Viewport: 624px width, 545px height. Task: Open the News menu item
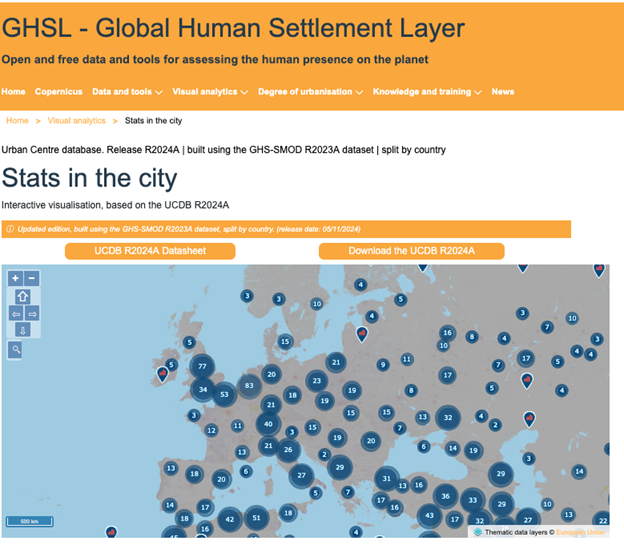click(x=503, y=92)
